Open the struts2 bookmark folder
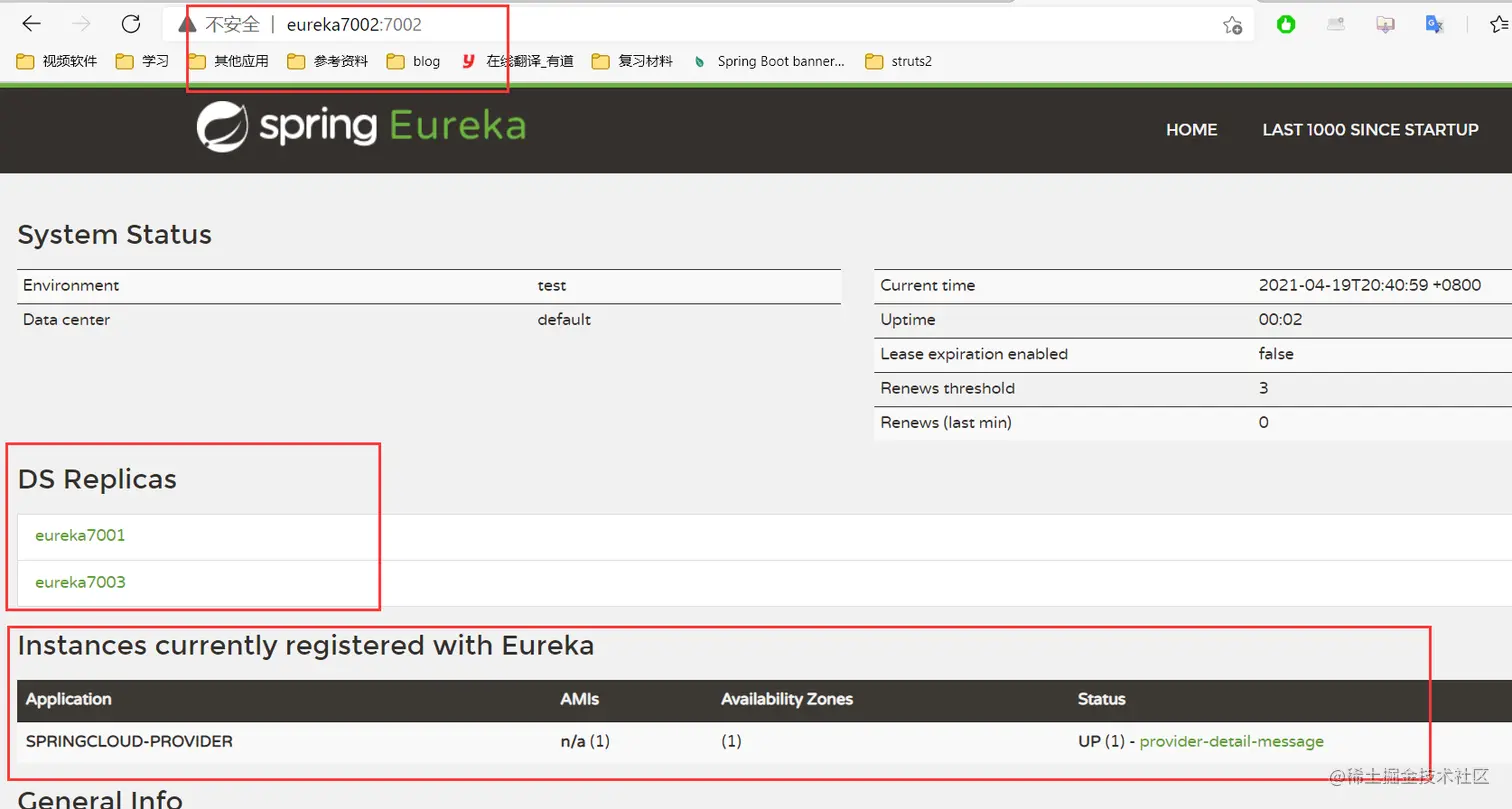Viewport: 1512px width, 809px height. pyautogui.click(x=899, y=61)
